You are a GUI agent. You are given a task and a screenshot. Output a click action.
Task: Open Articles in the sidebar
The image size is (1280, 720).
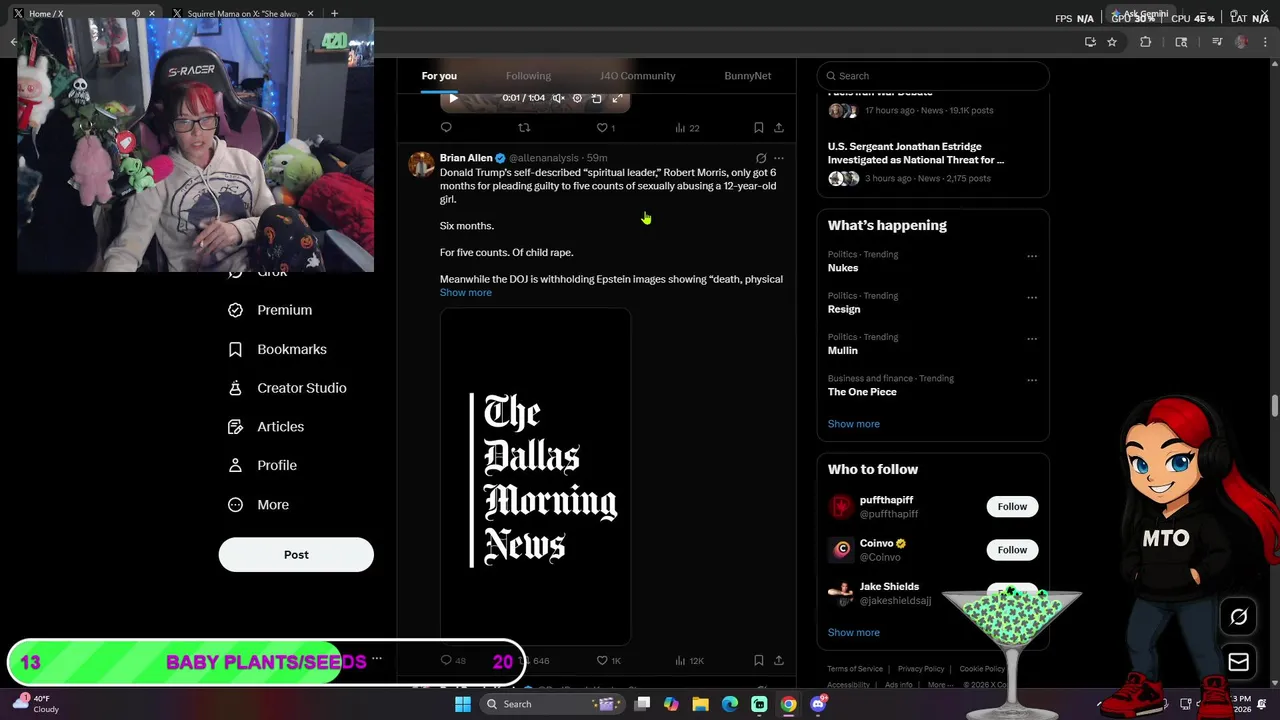pos(267,427)
